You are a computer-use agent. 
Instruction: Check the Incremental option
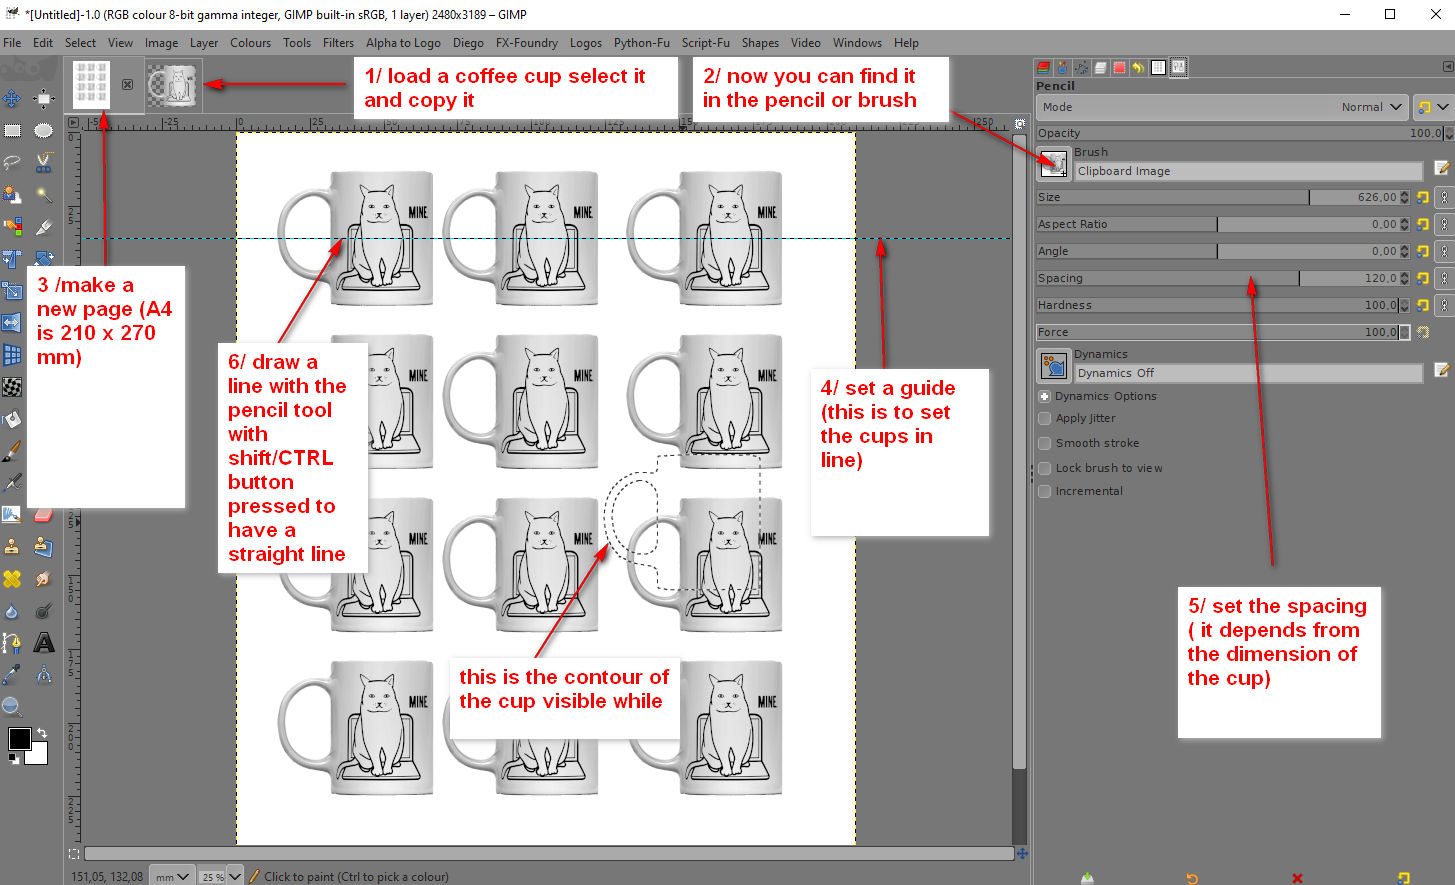pos(1045,491)
